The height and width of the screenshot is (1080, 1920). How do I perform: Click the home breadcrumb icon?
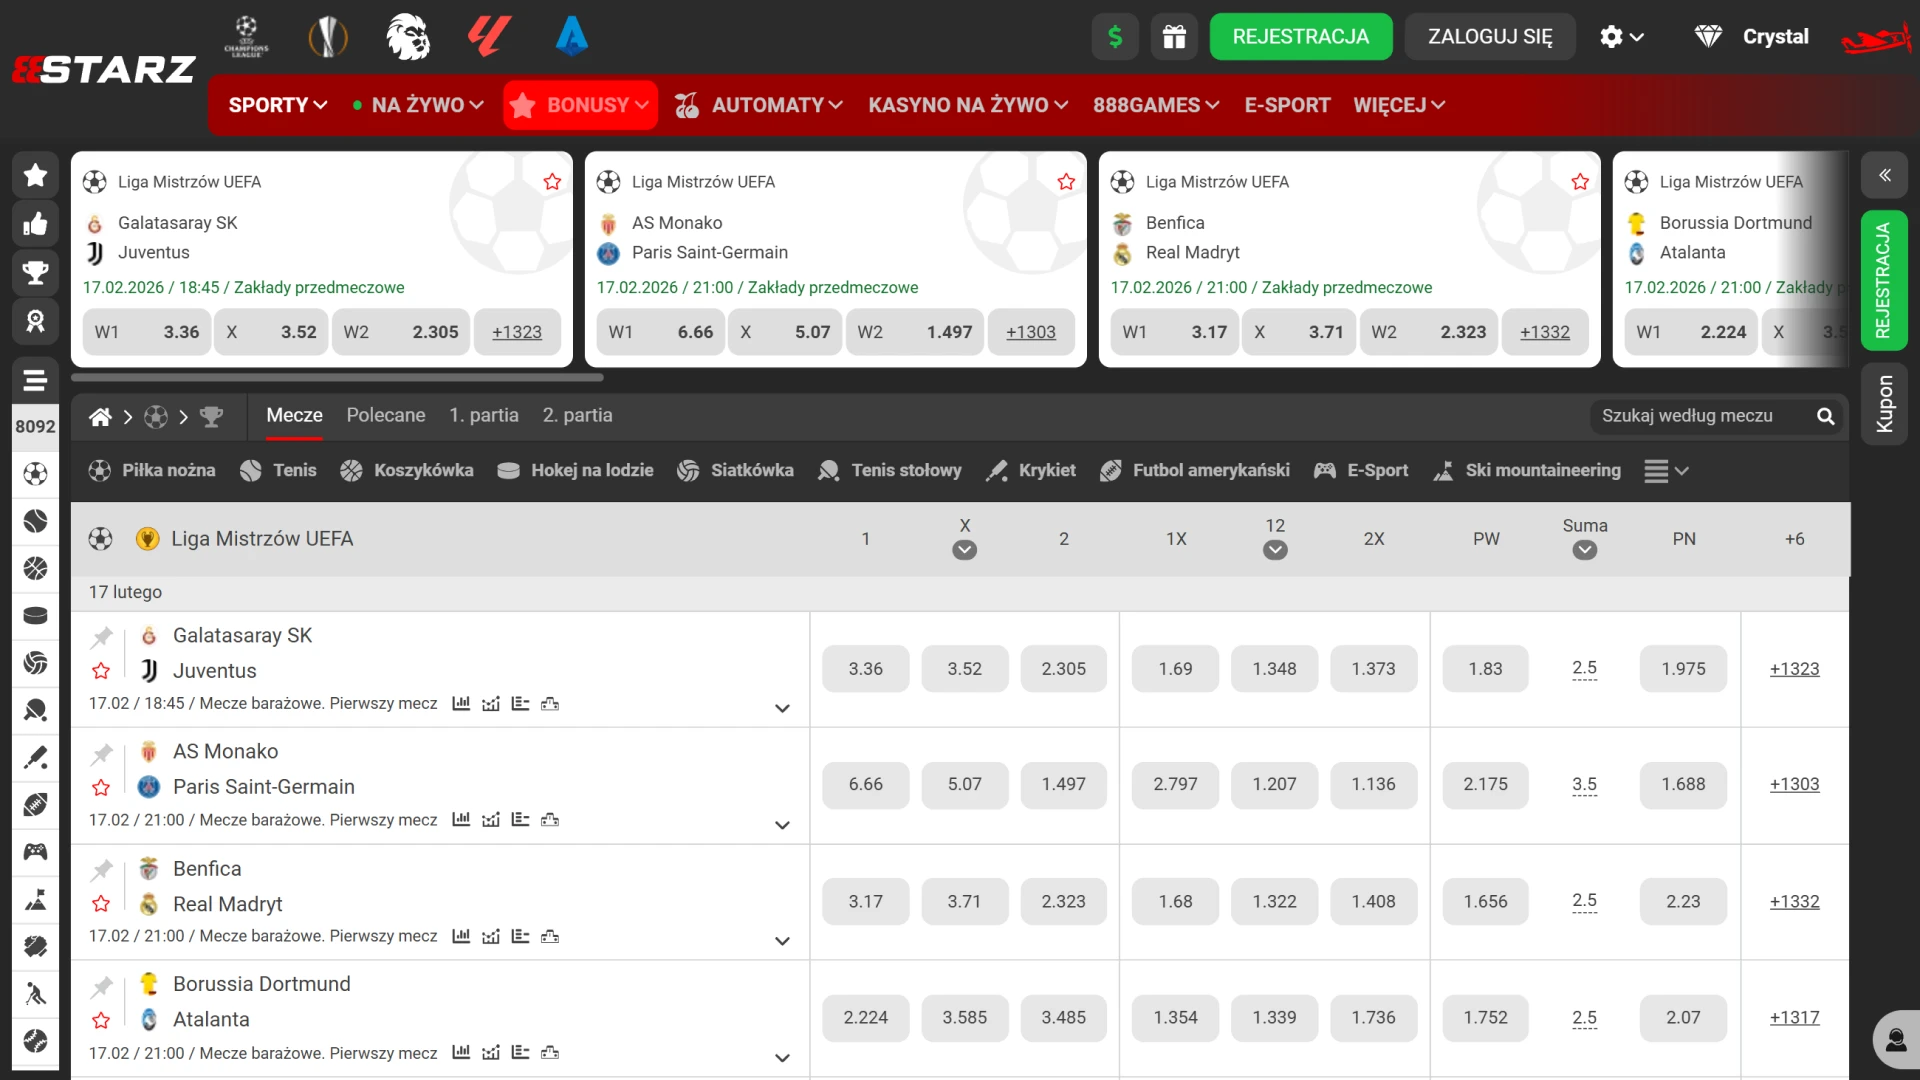[x=100, y=417]
